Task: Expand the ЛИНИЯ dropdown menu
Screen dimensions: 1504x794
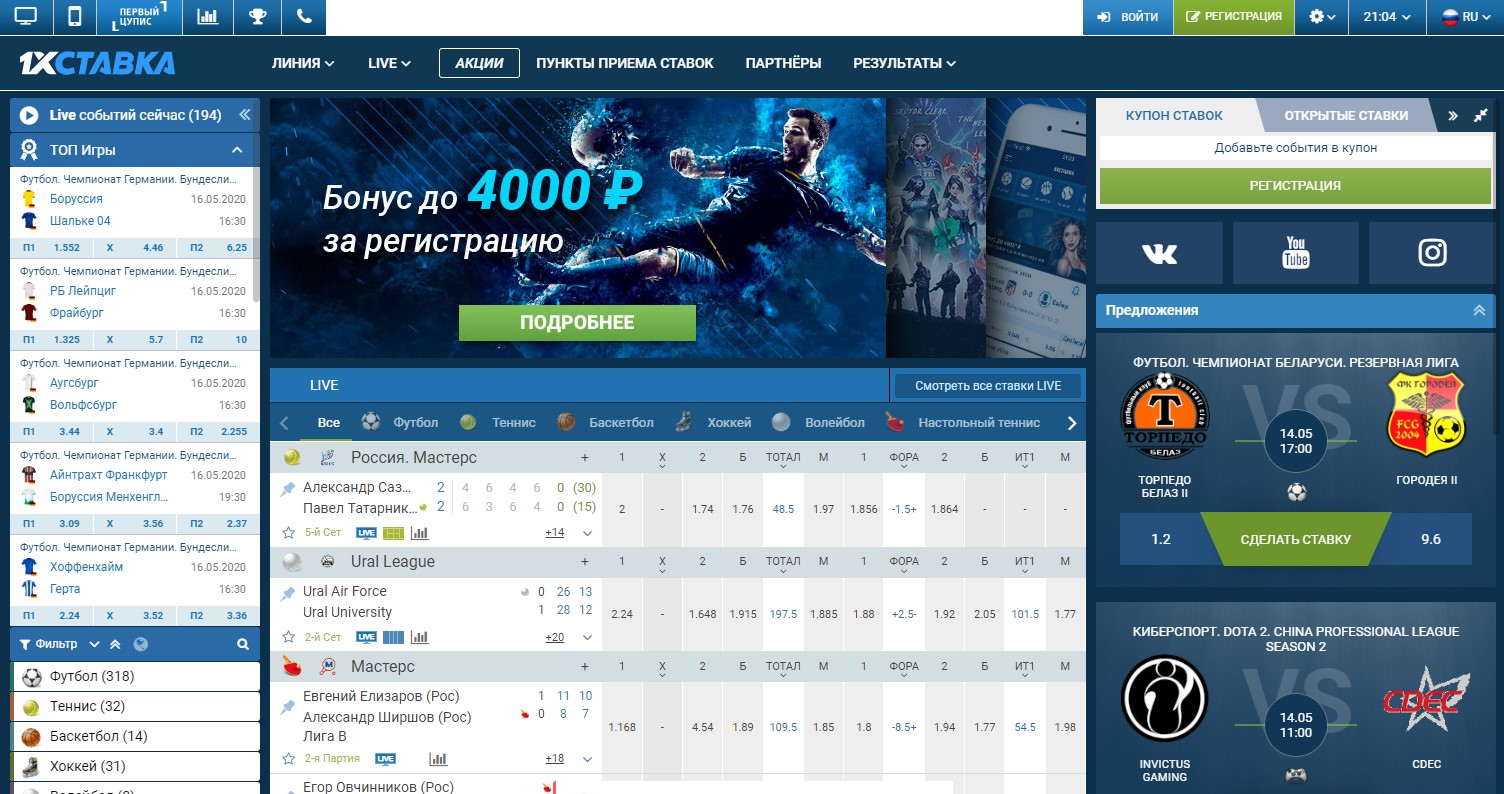Action: (x=302, y=63)
